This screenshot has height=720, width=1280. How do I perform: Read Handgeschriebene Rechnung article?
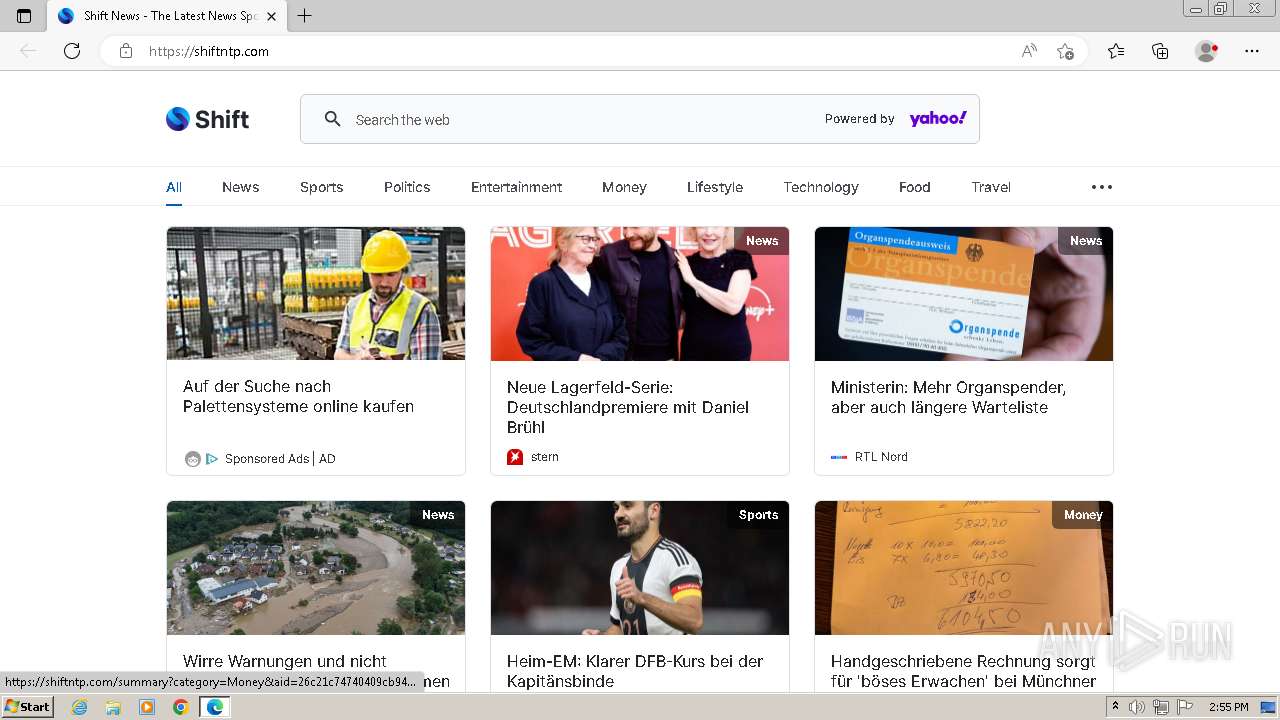(963, 671)
